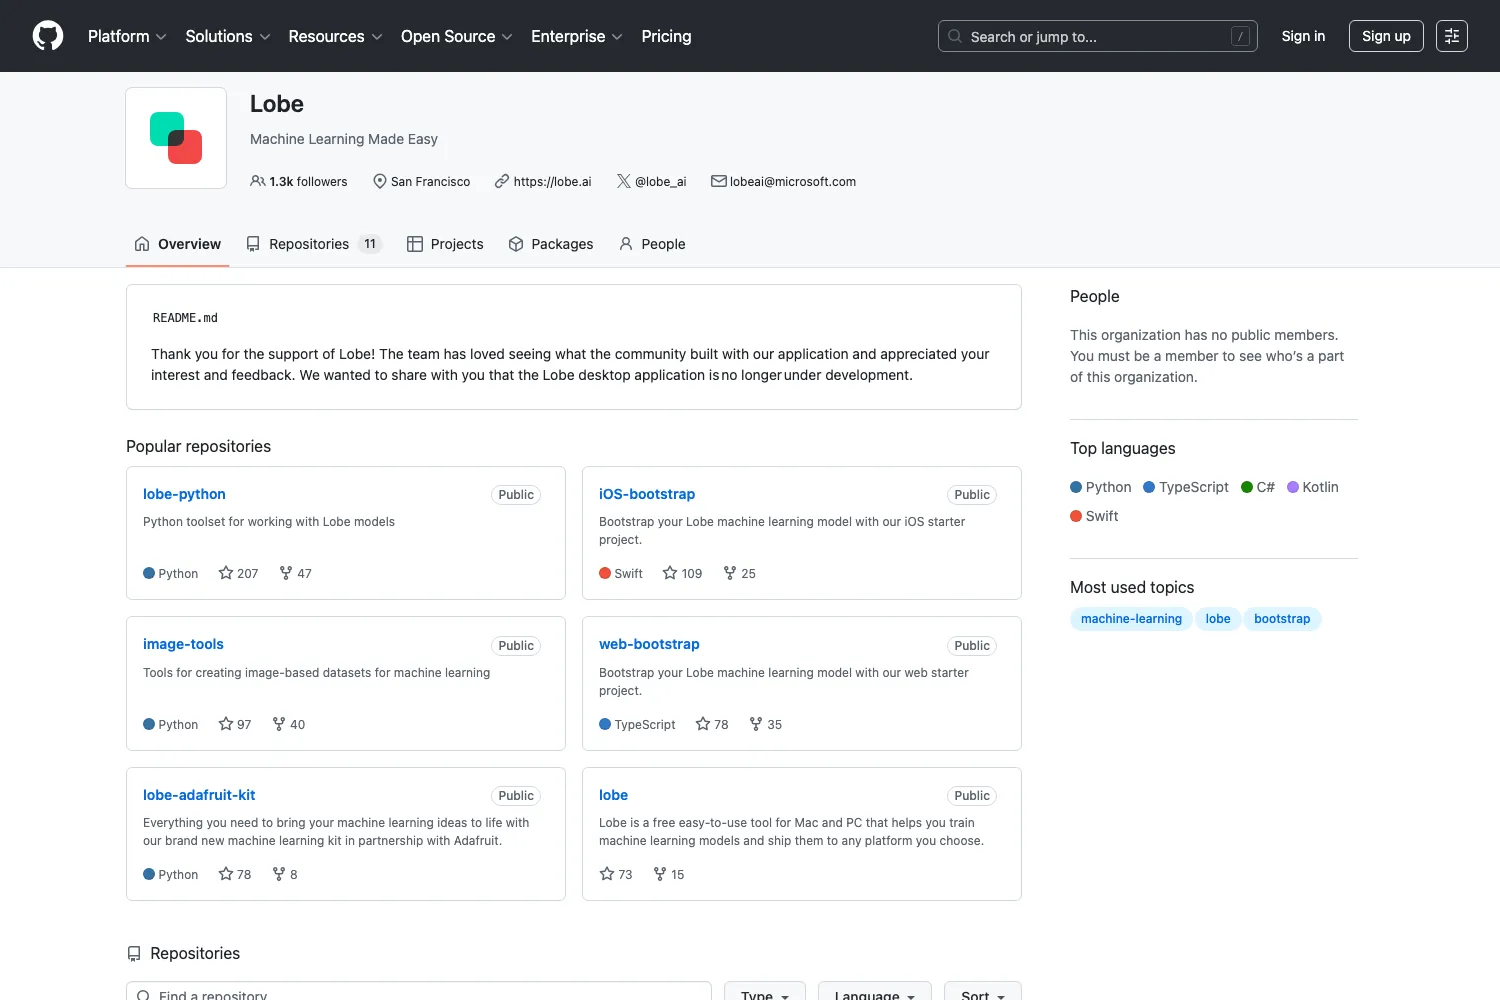Open the image-tools repository link

point(183,645)
